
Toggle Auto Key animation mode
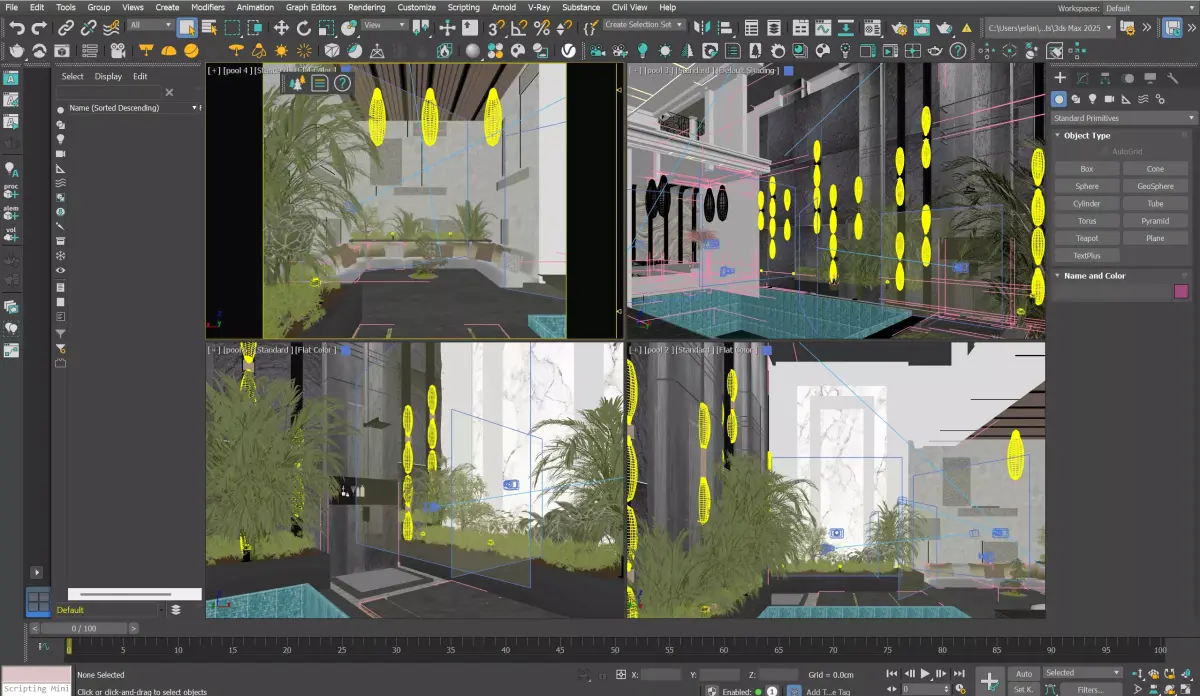tap(1024, 674)
